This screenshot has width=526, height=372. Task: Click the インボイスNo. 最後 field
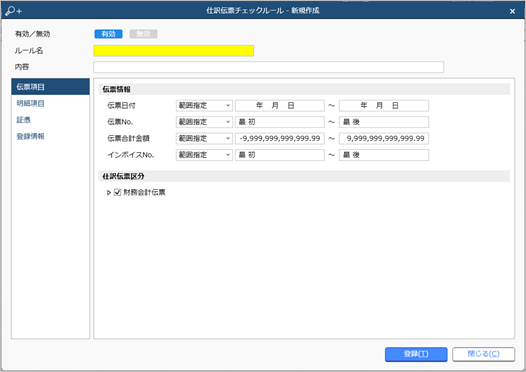pos(384,155)
